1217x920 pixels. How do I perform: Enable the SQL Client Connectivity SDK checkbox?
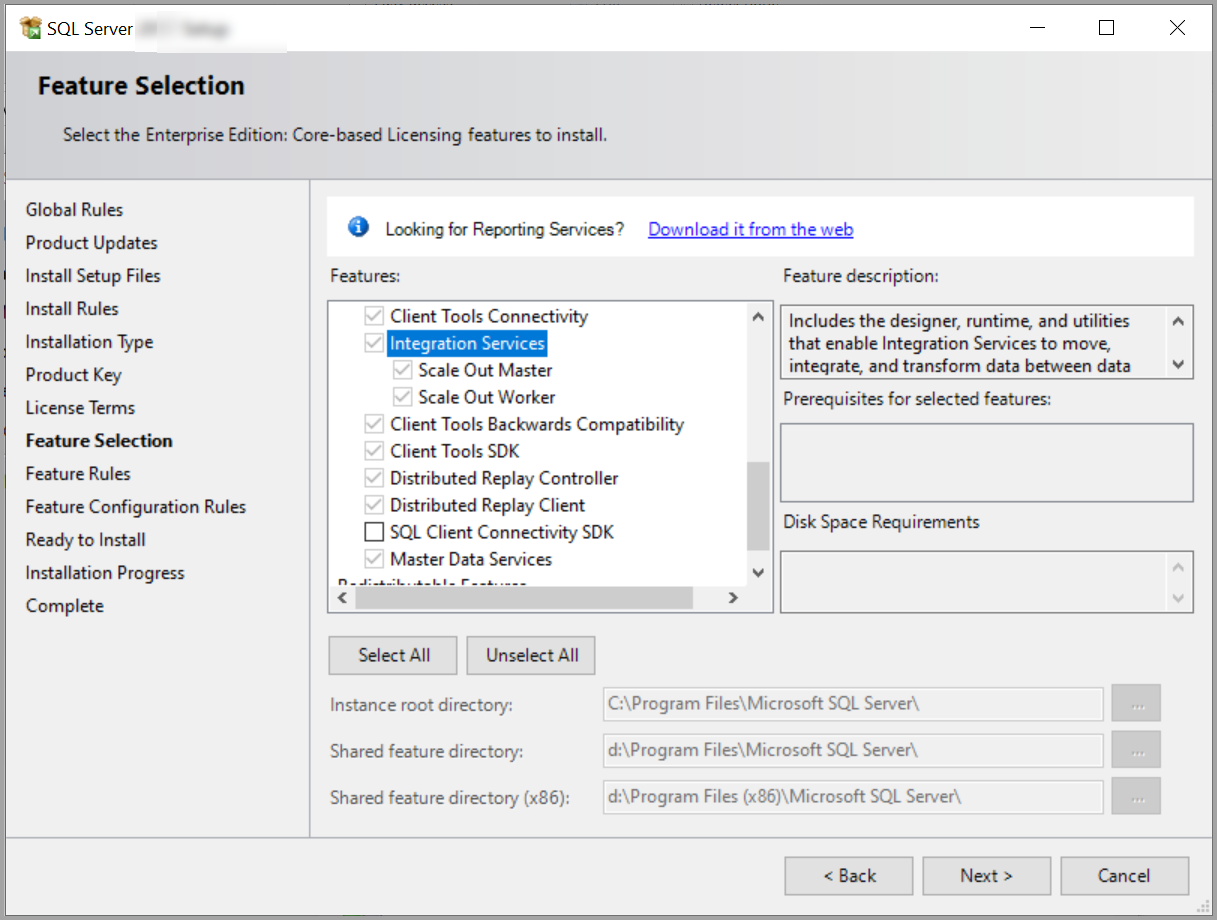point(374,531)
